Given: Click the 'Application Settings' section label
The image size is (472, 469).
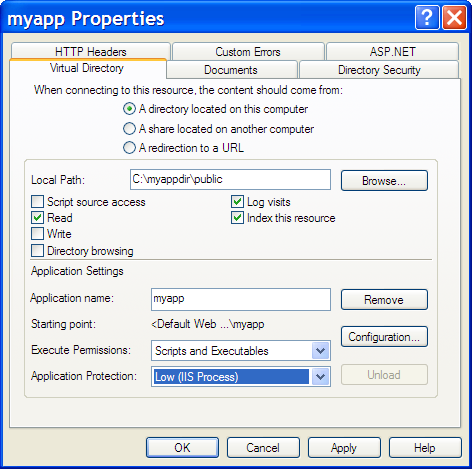Looking at the screenshot, I should click(x=77, y=271).
